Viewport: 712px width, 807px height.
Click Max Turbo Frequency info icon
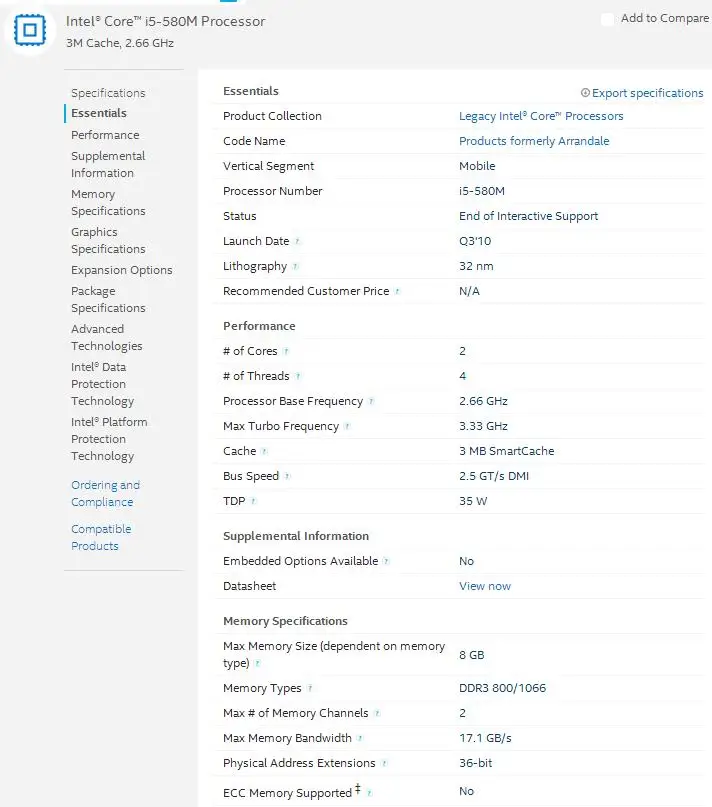(x=347, y=426)
